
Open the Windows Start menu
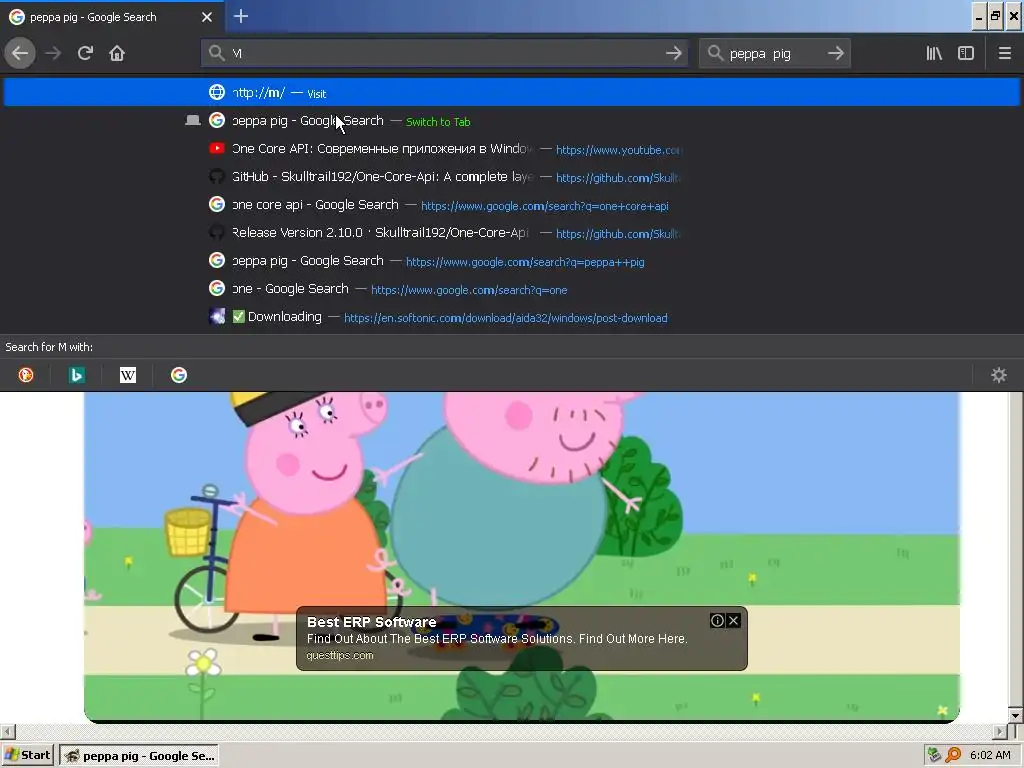(28, 755)
